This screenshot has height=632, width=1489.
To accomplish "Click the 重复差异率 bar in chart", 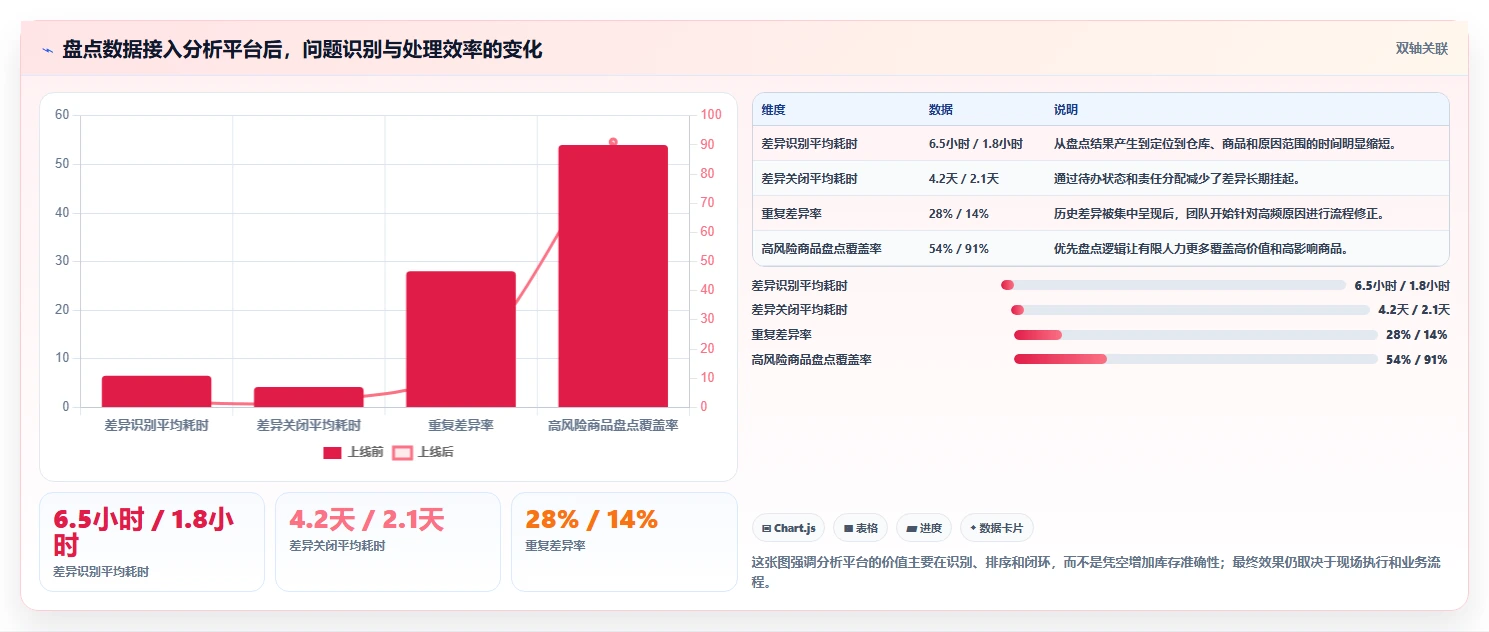I will tap(461, 339).
